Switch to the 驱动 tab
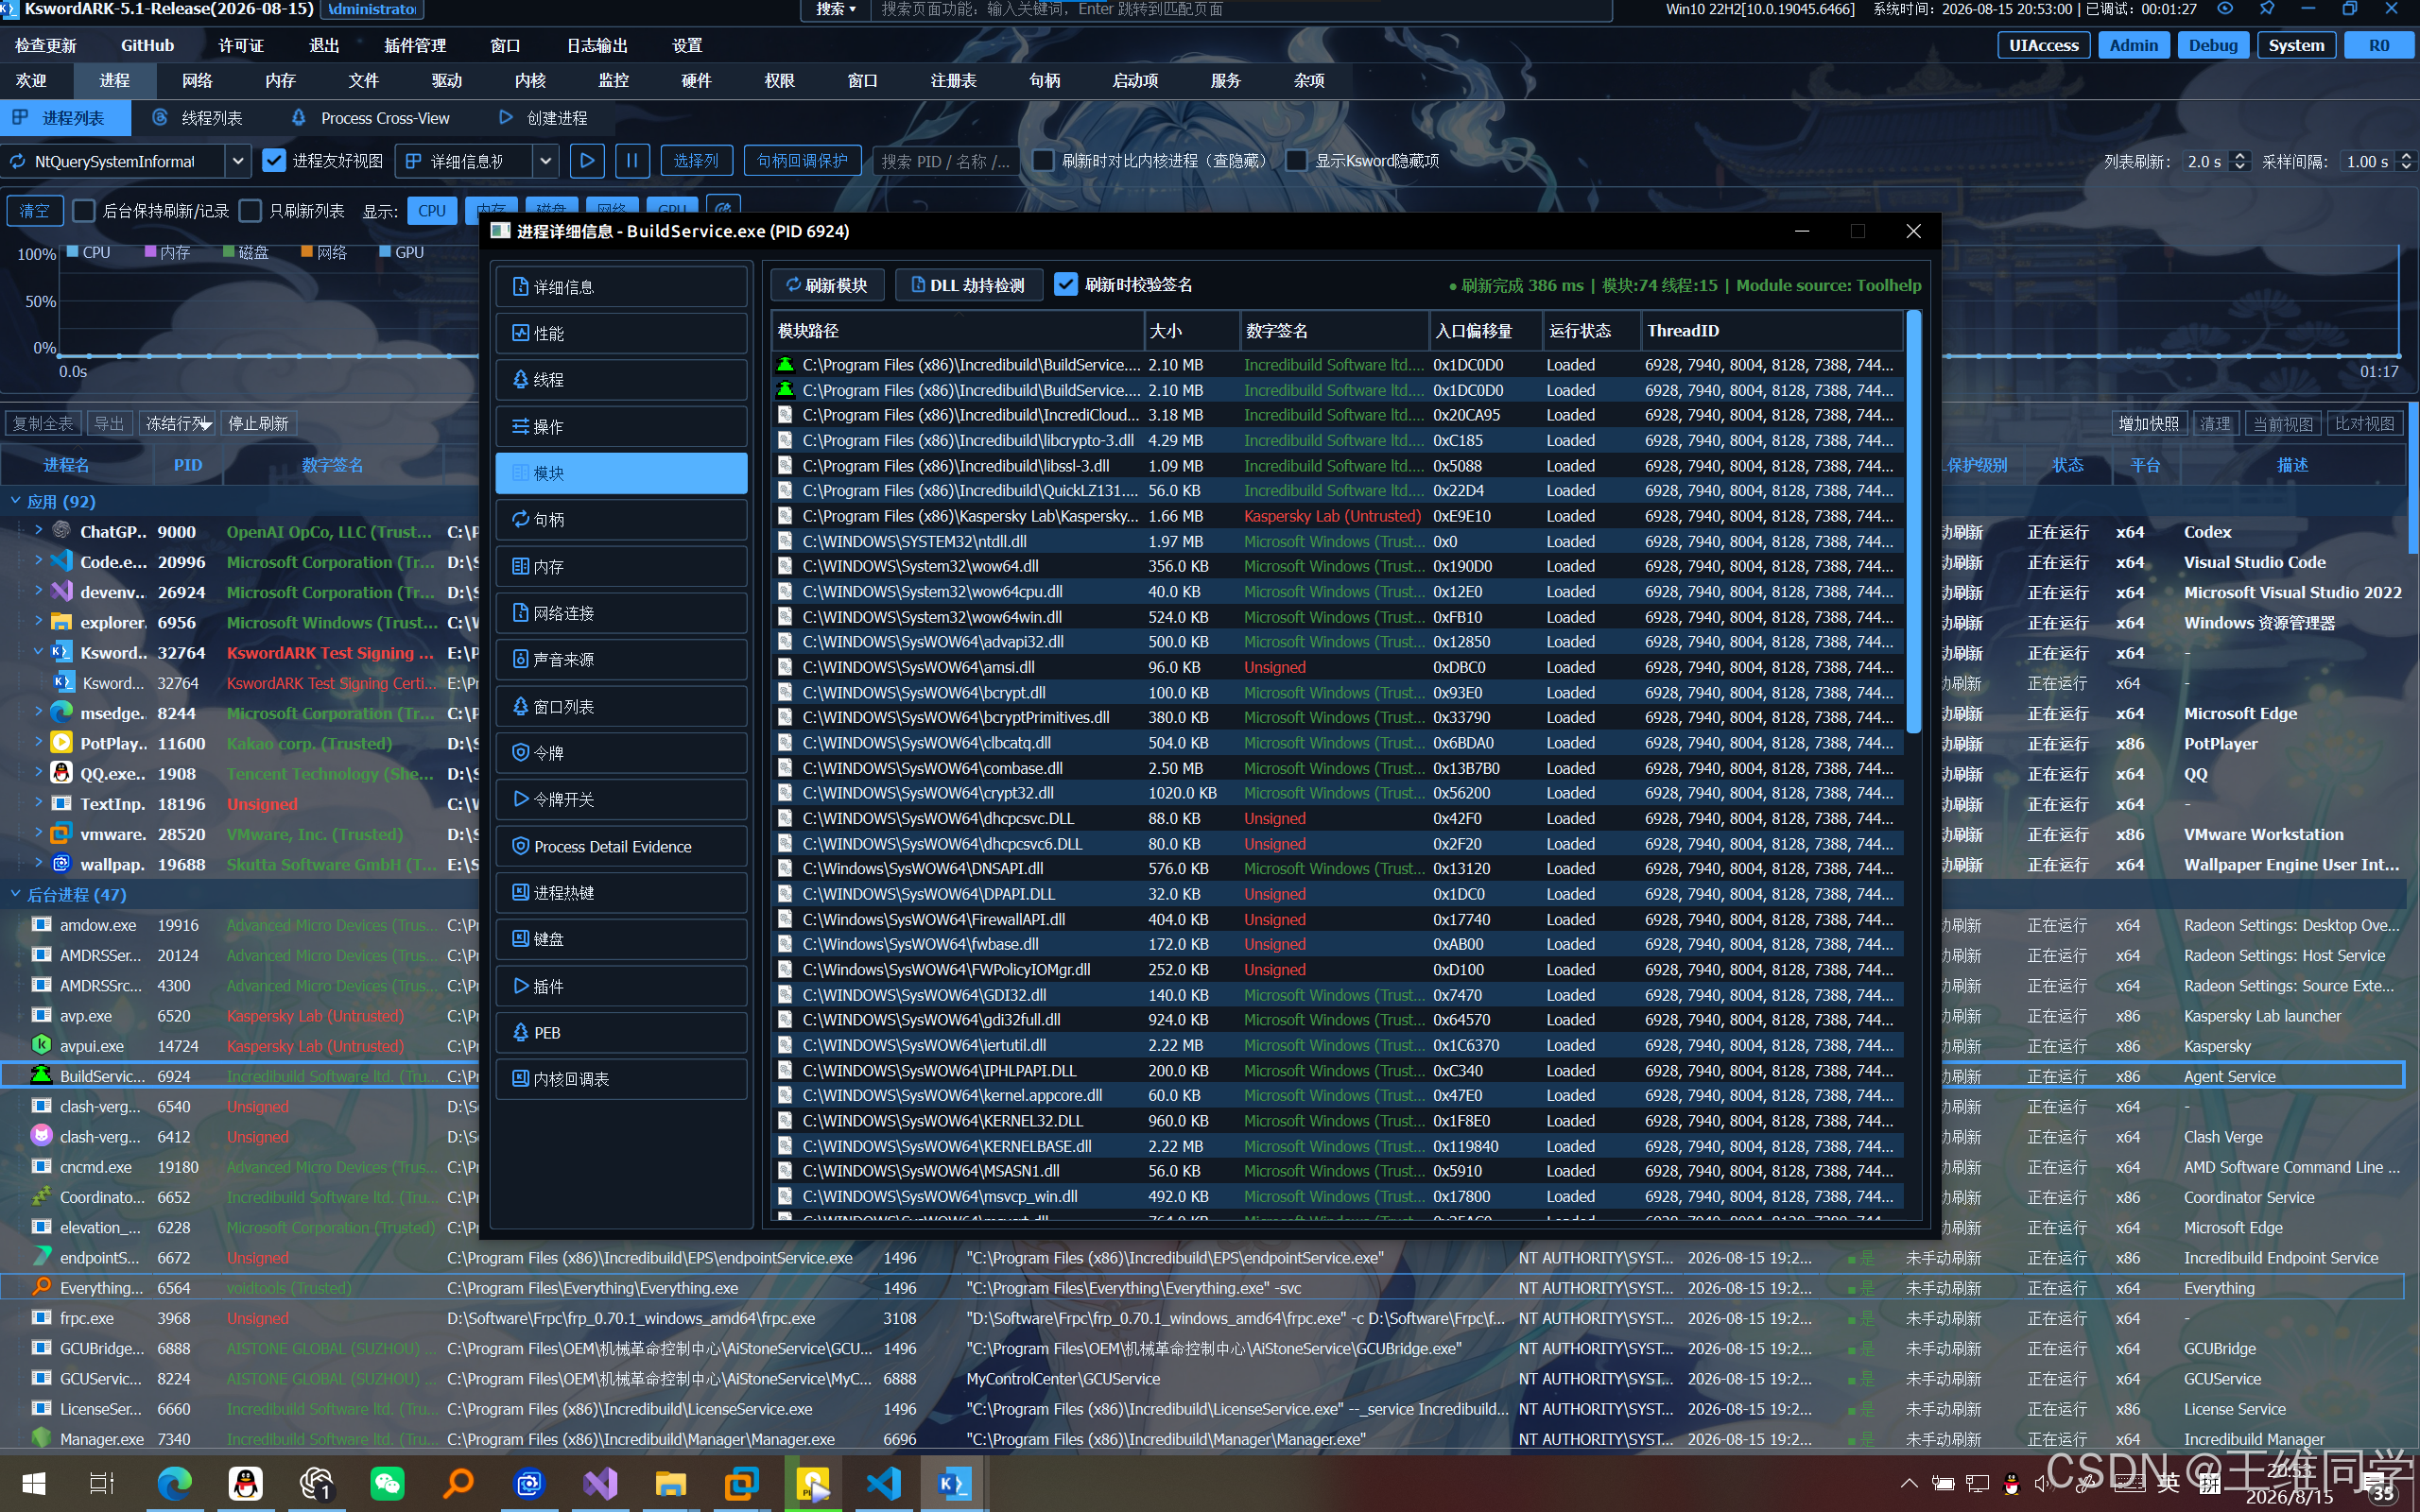Viewport: 2420px width, 1512px height. coord(446,81)
